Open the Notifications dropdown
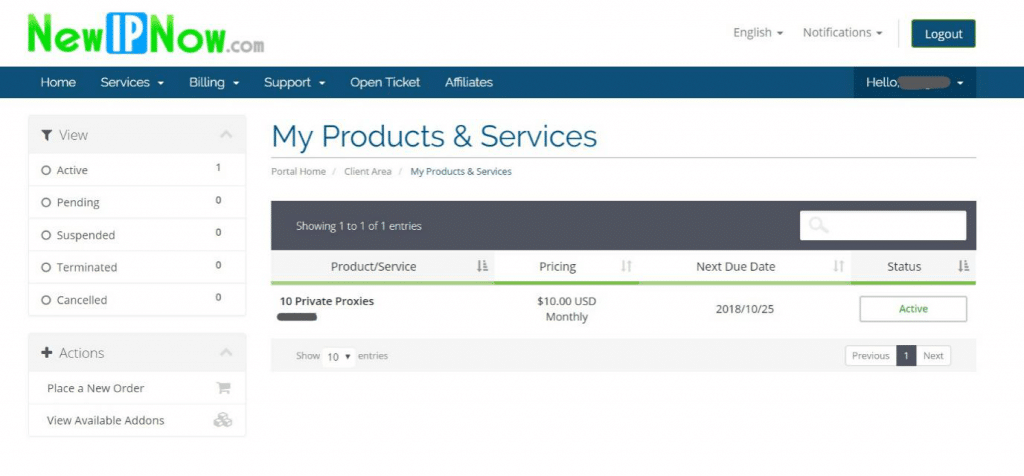Image resolution: width=1024 pixels, height=476 pixels. tap(842, 33)
